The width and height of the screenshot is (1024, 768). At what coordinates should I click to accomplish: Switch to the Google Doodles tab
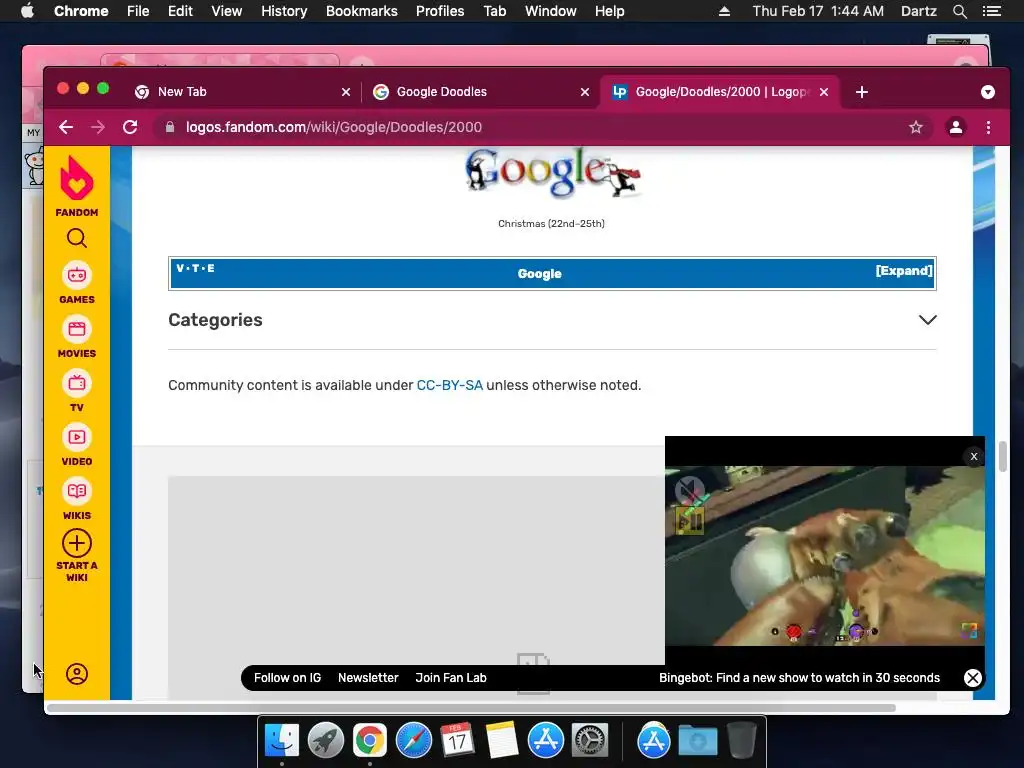point(482,92)
